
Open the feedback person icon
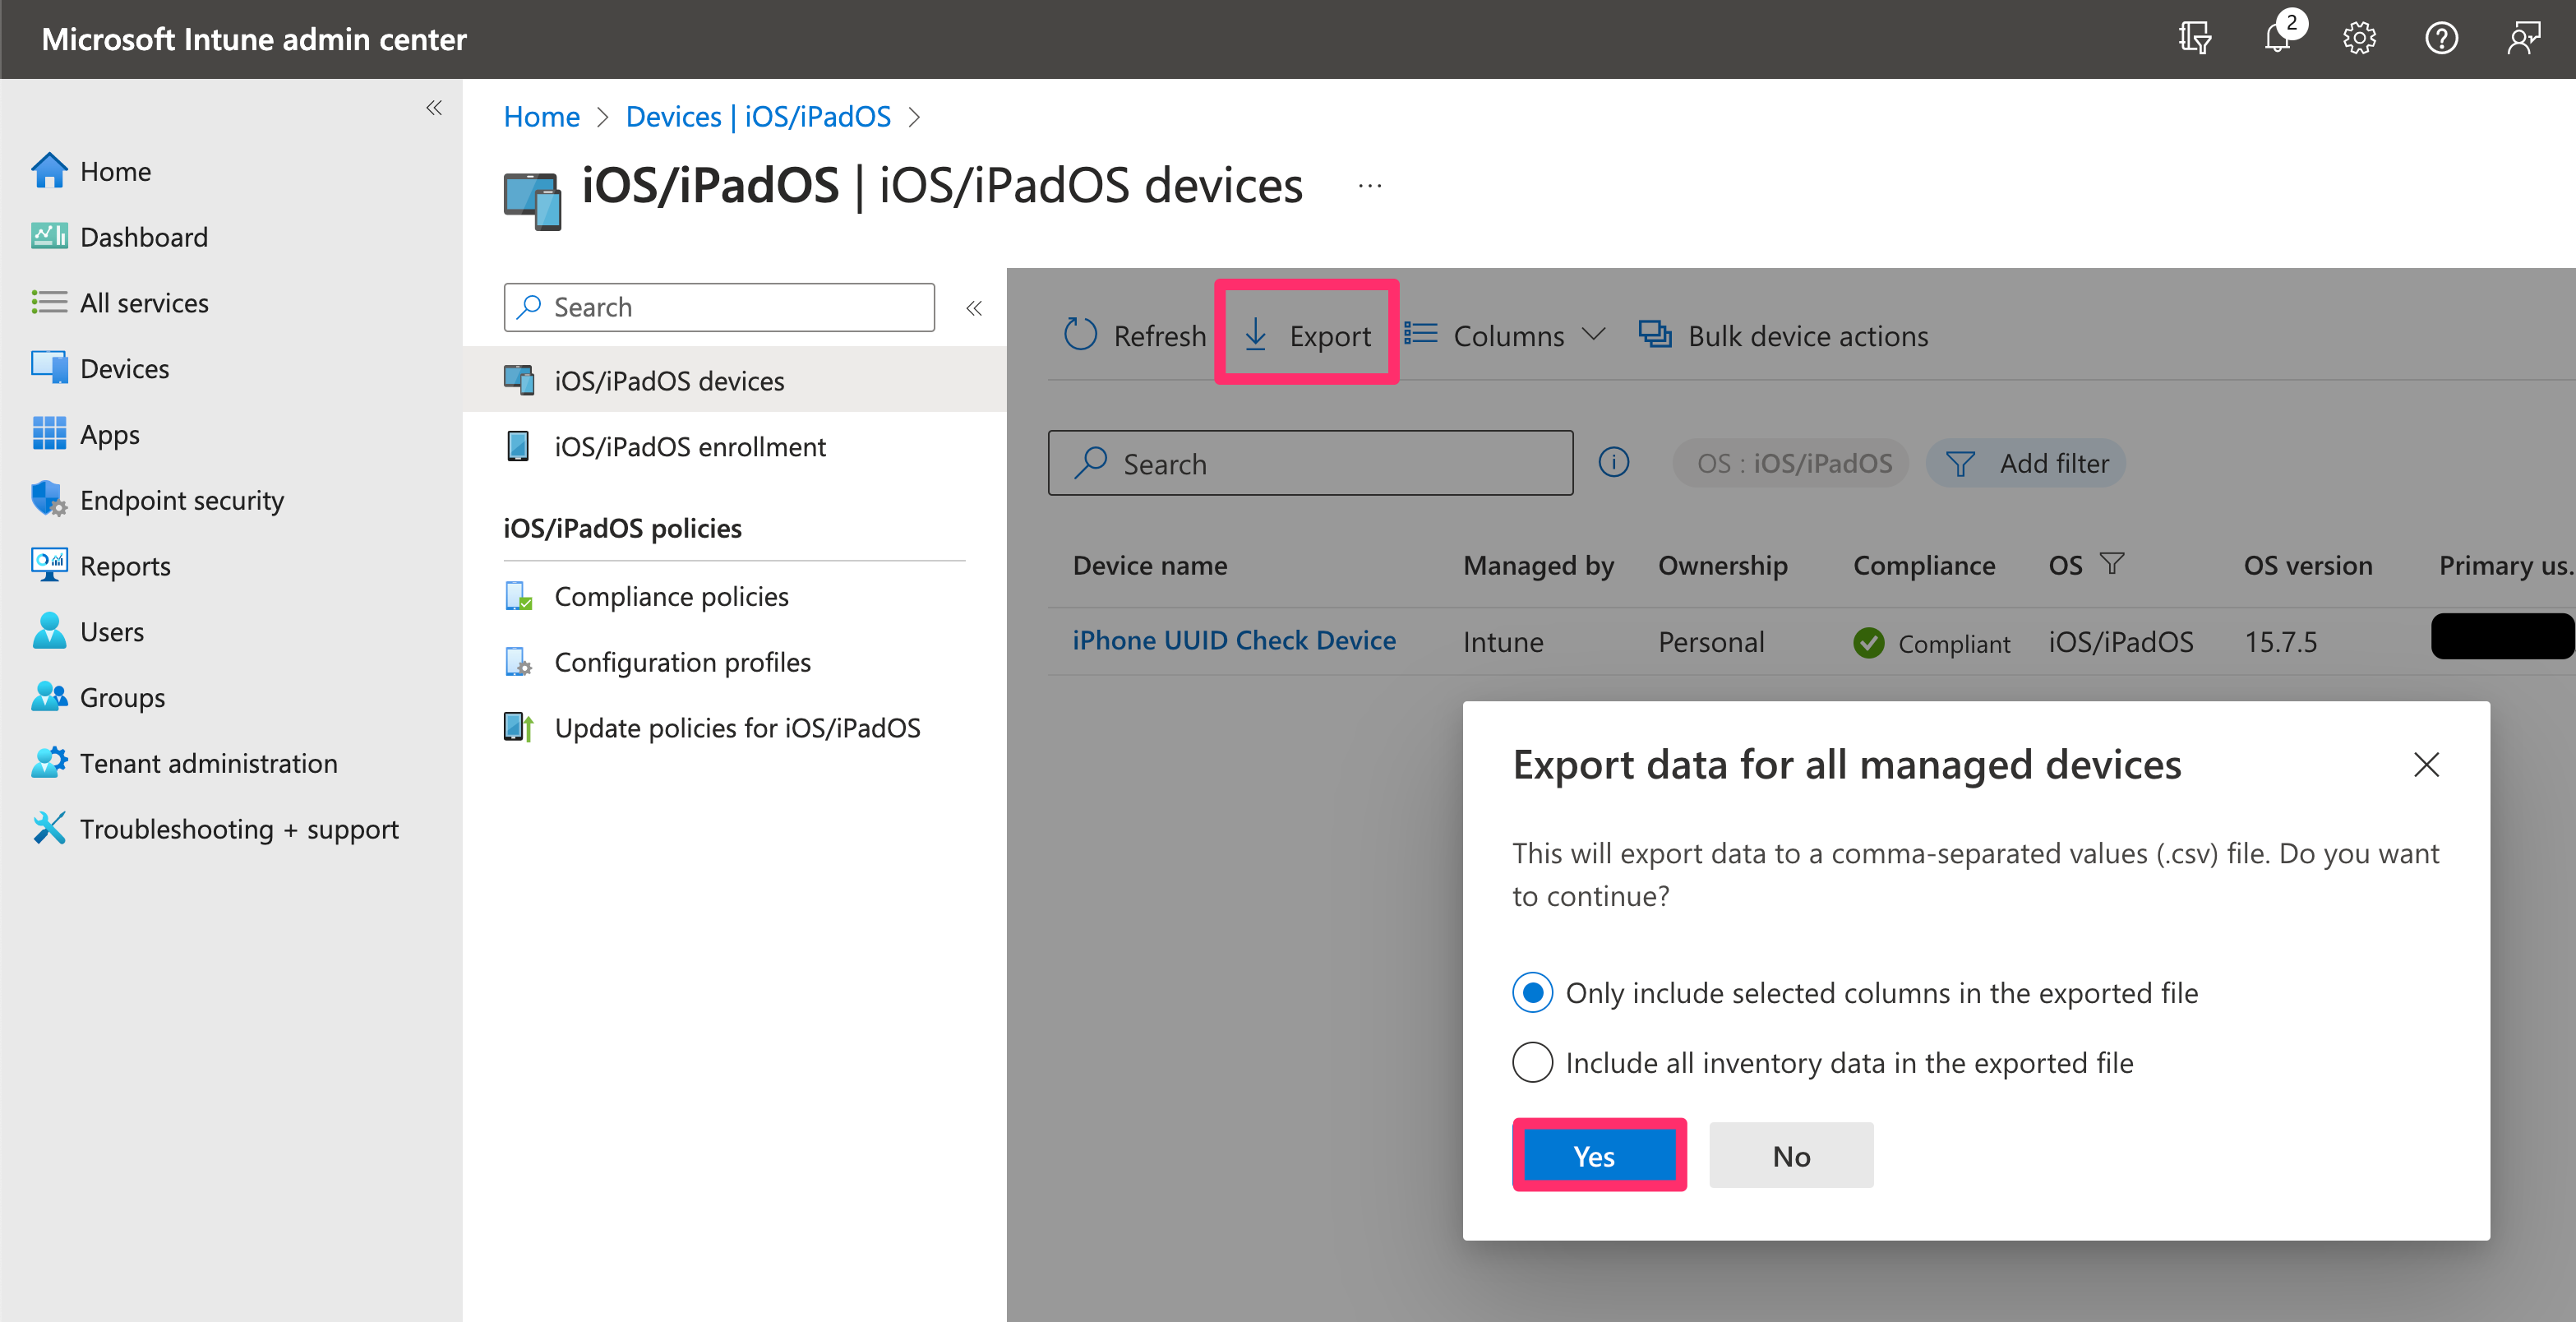click(2523, 39)
